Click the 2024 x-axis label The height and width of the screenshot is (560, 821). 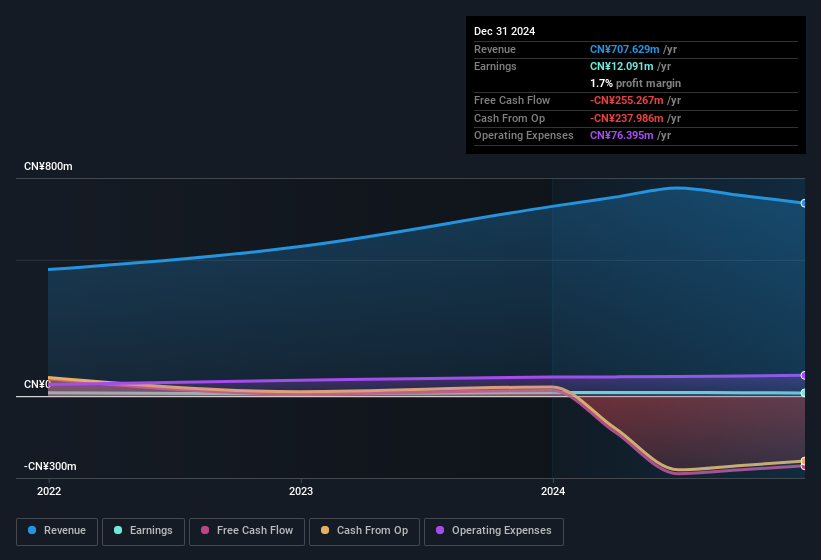click(553, 491)
